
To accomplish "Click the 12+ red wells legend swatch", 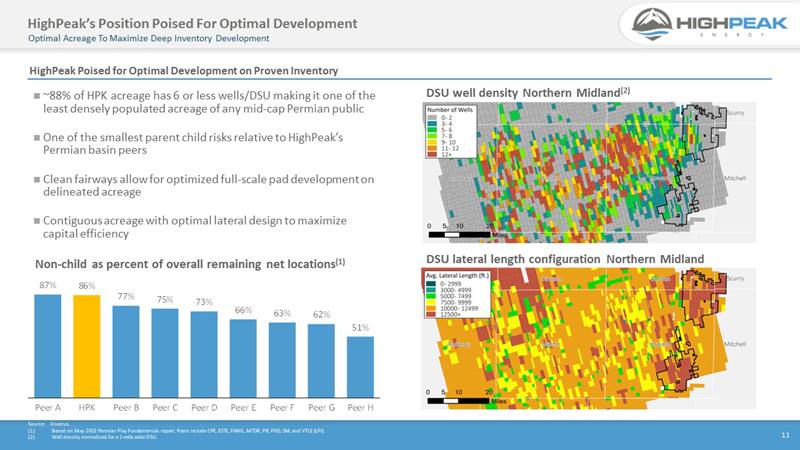I will 432,154.
